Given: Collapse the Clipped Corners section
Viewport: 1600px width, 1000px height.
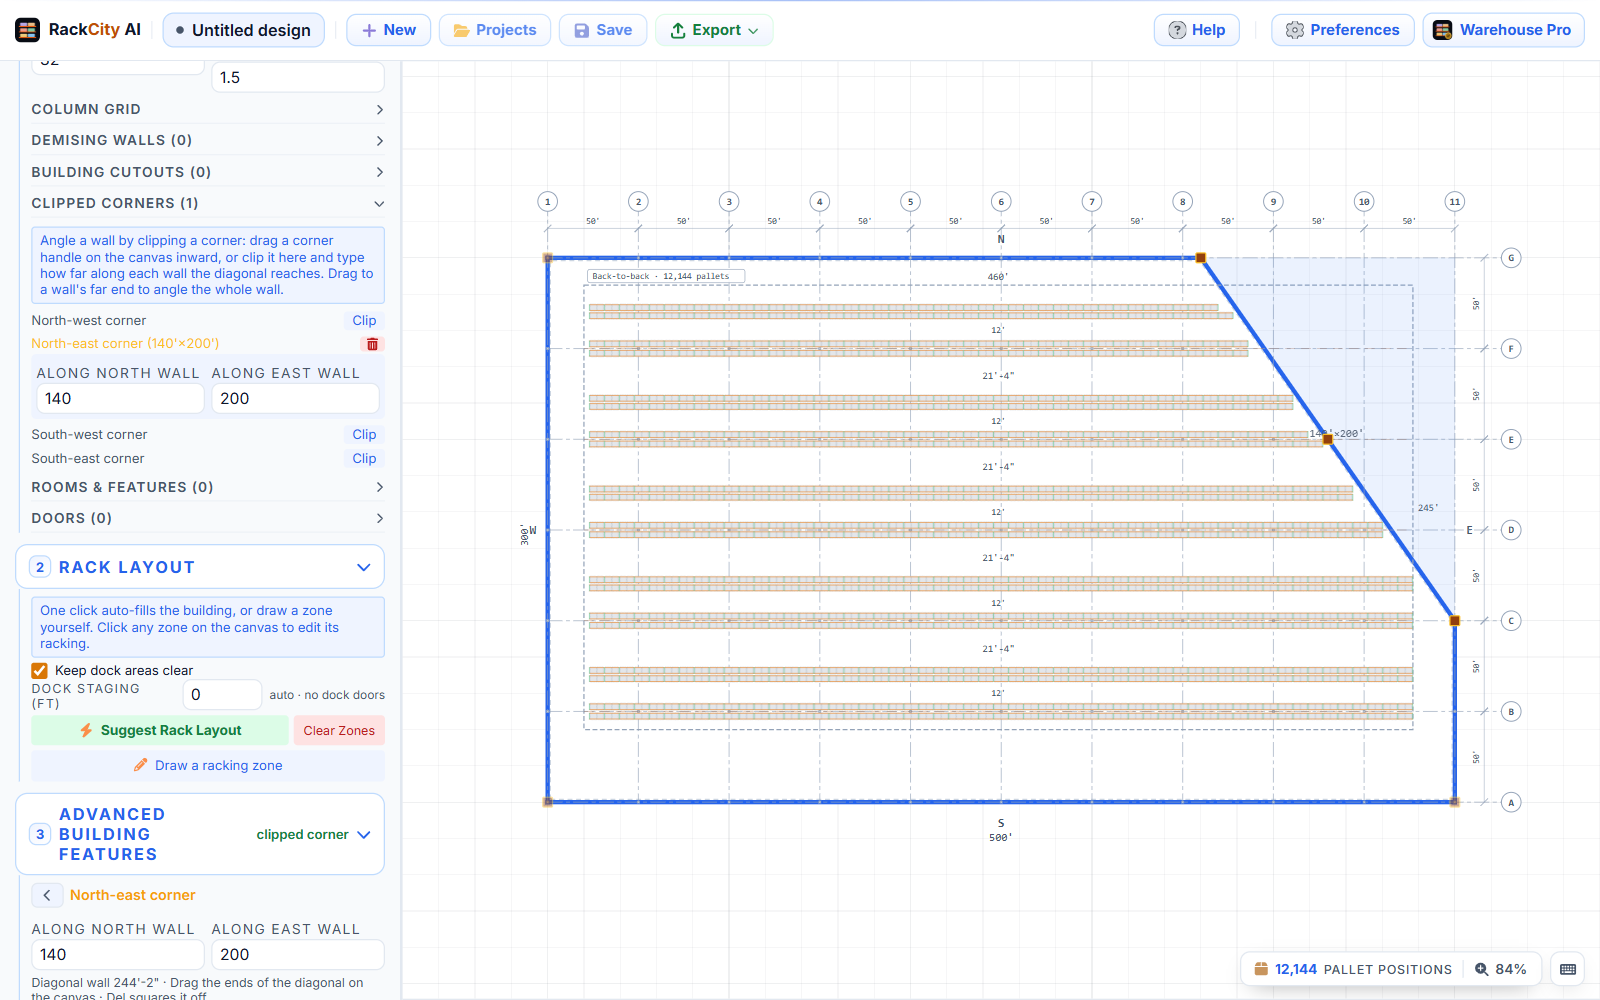Looking at the screenshot, I should [208, 203].
